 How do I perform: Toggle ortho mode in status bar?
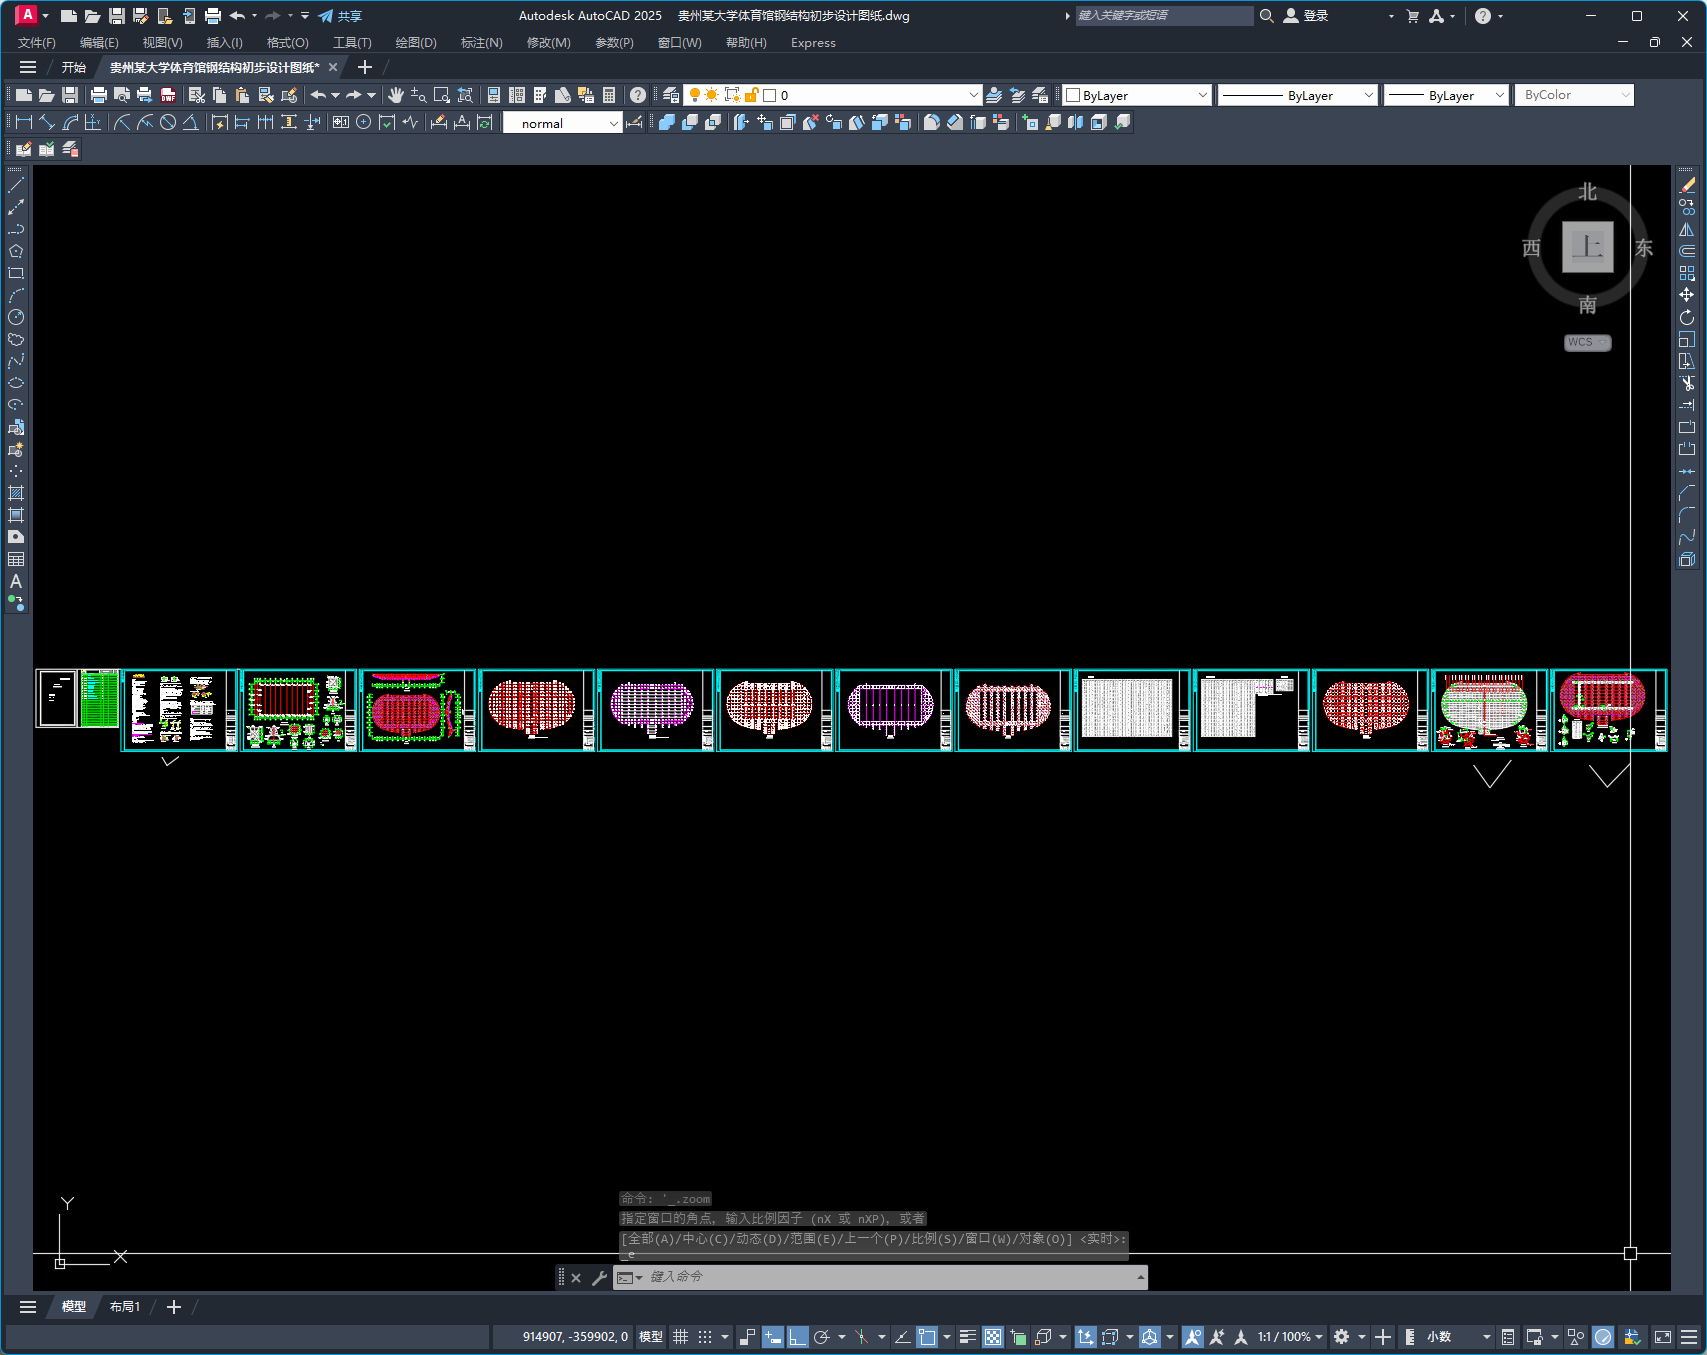(797, 1337)
